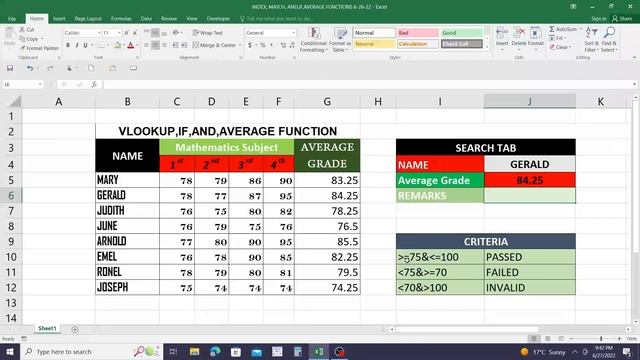Switch to the Data tab

coord(146,19)
